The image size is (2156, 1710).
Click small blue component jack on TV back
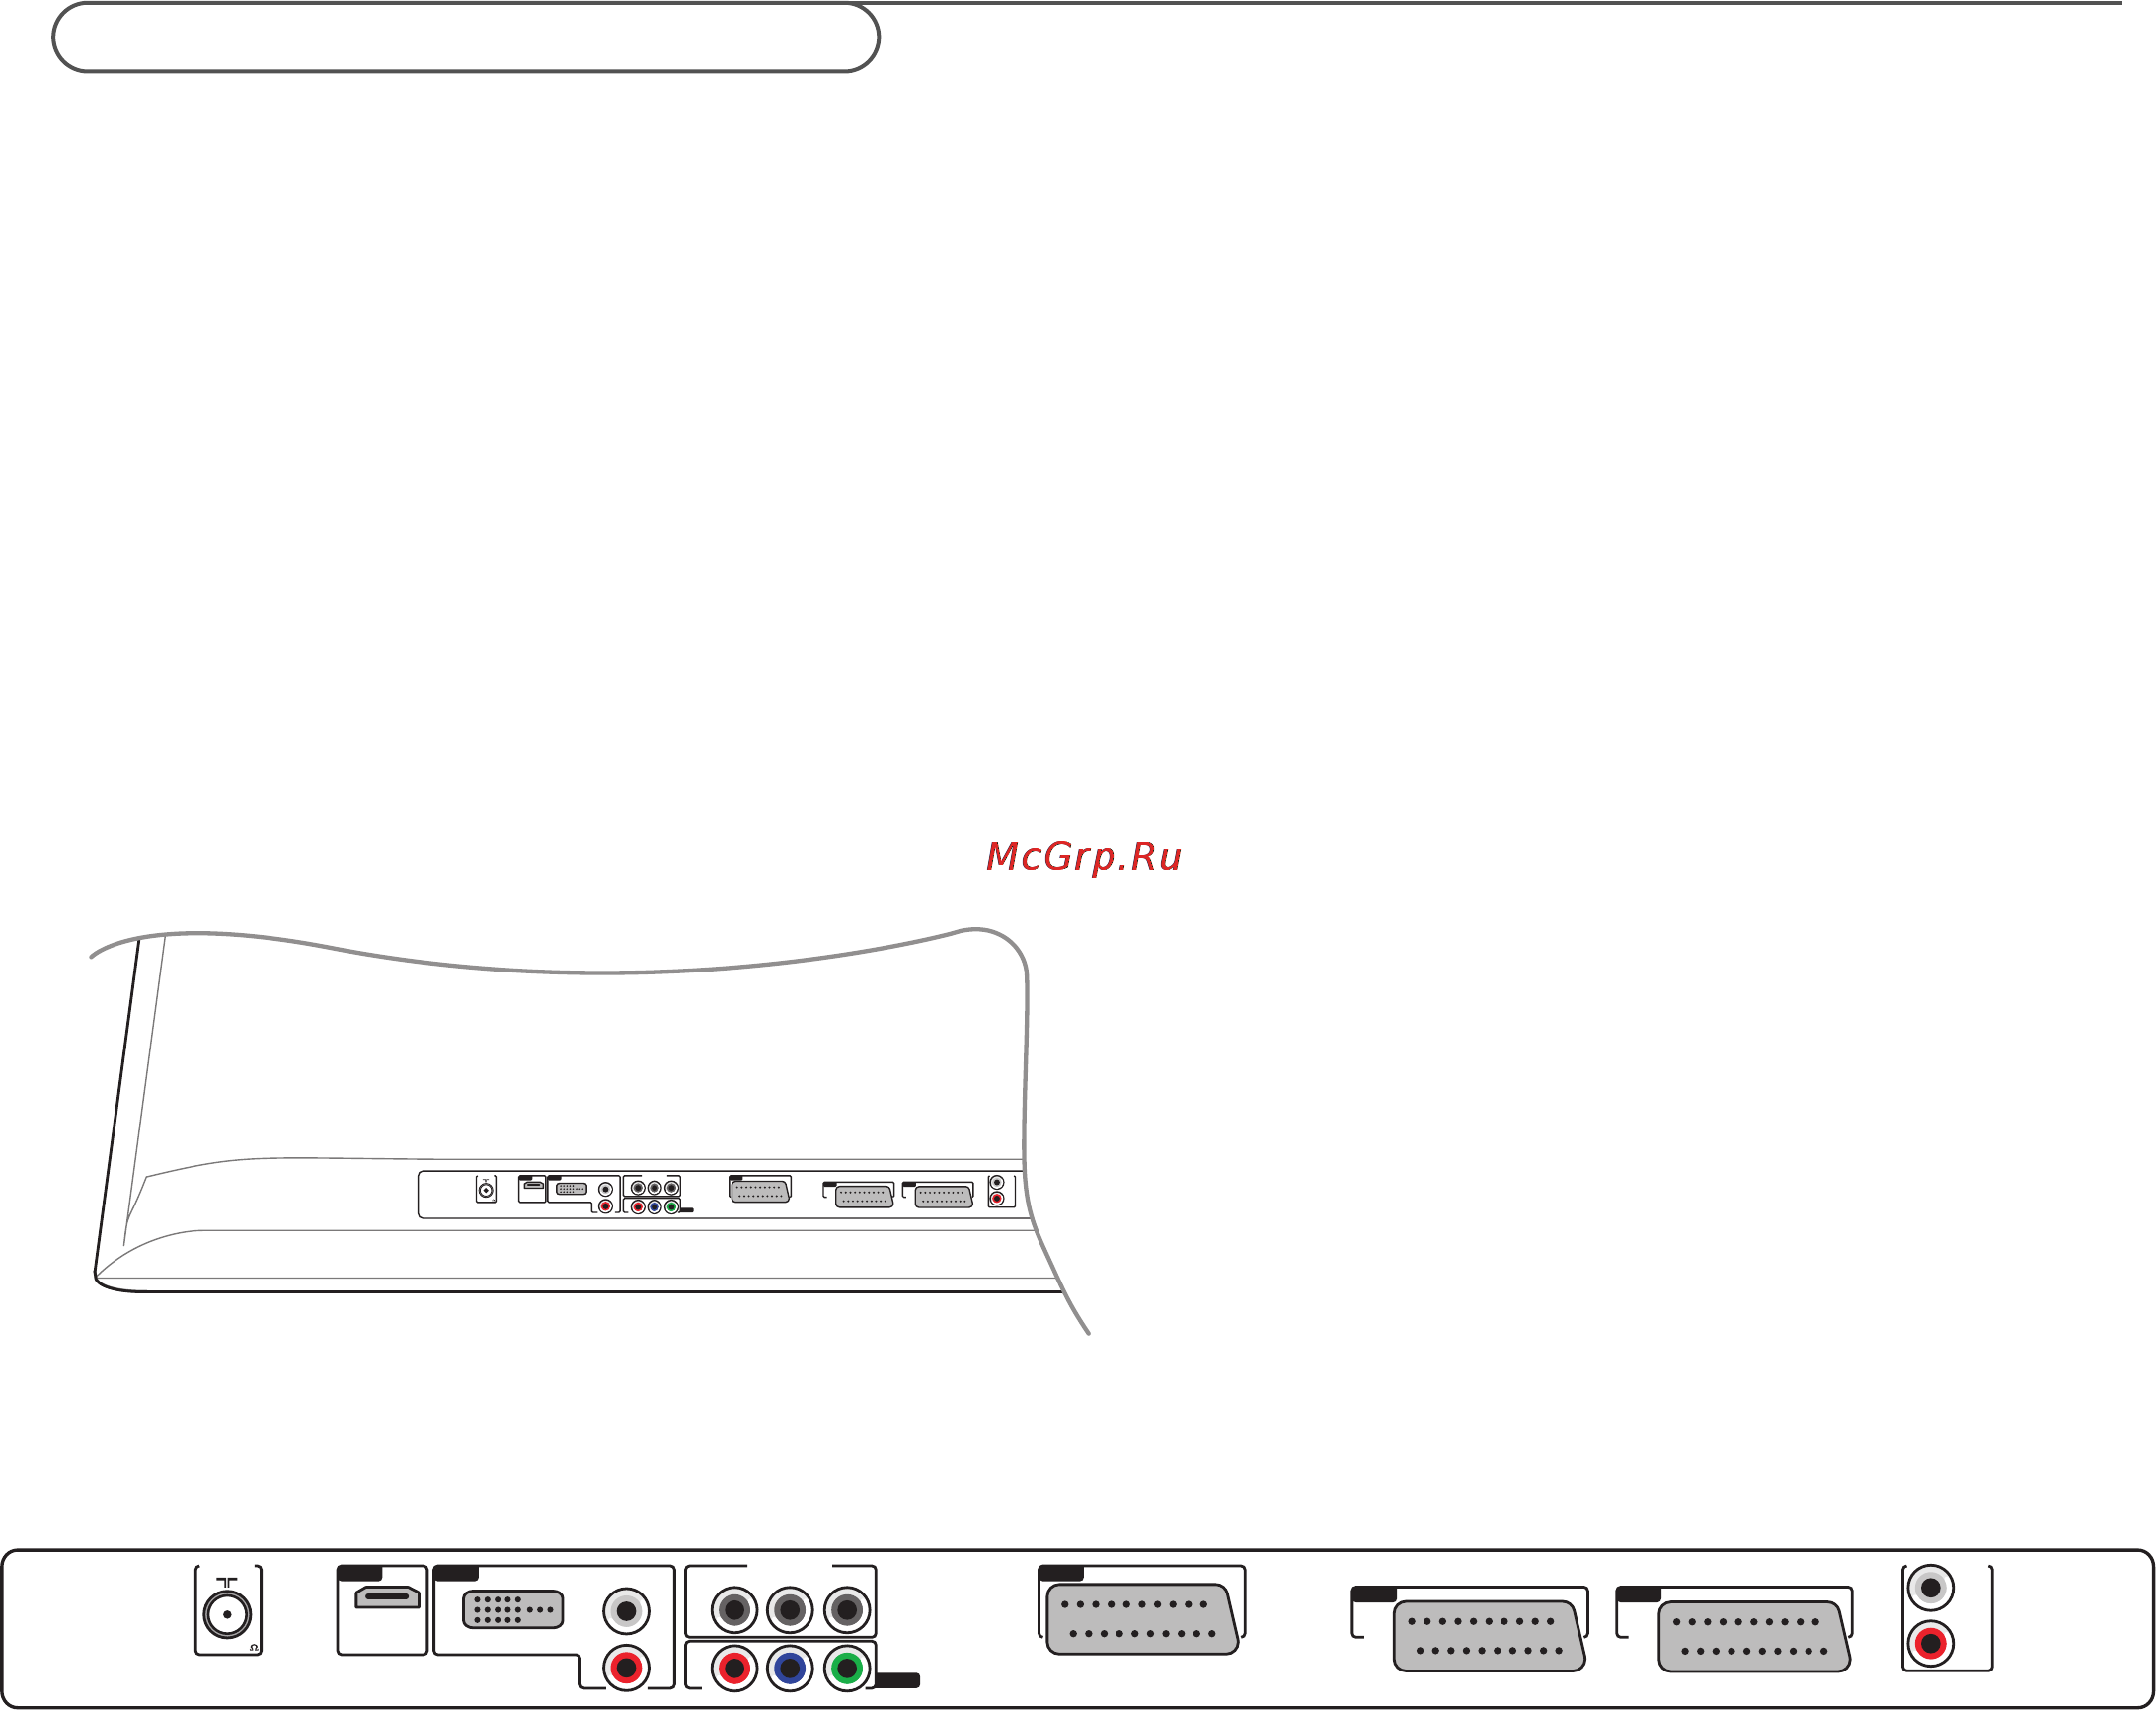[654, 1207]
